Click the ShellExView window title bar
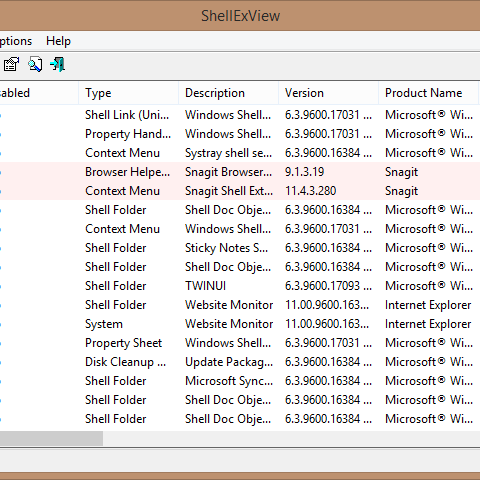480x480 pixels. pyautogui.click(x=240, y=16)
